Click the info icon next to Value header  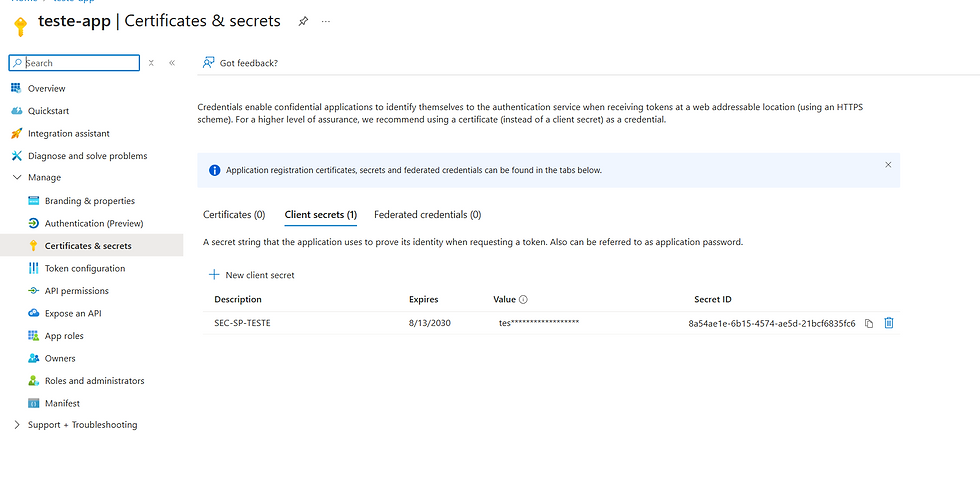524,299
